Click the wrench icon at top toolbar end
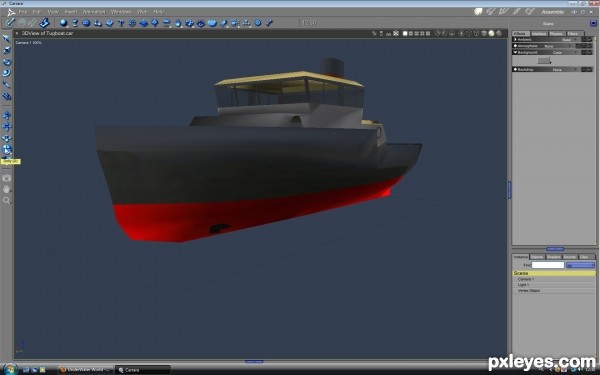The height and width of the screenshot is (375, 600). (x=269, y=23)
